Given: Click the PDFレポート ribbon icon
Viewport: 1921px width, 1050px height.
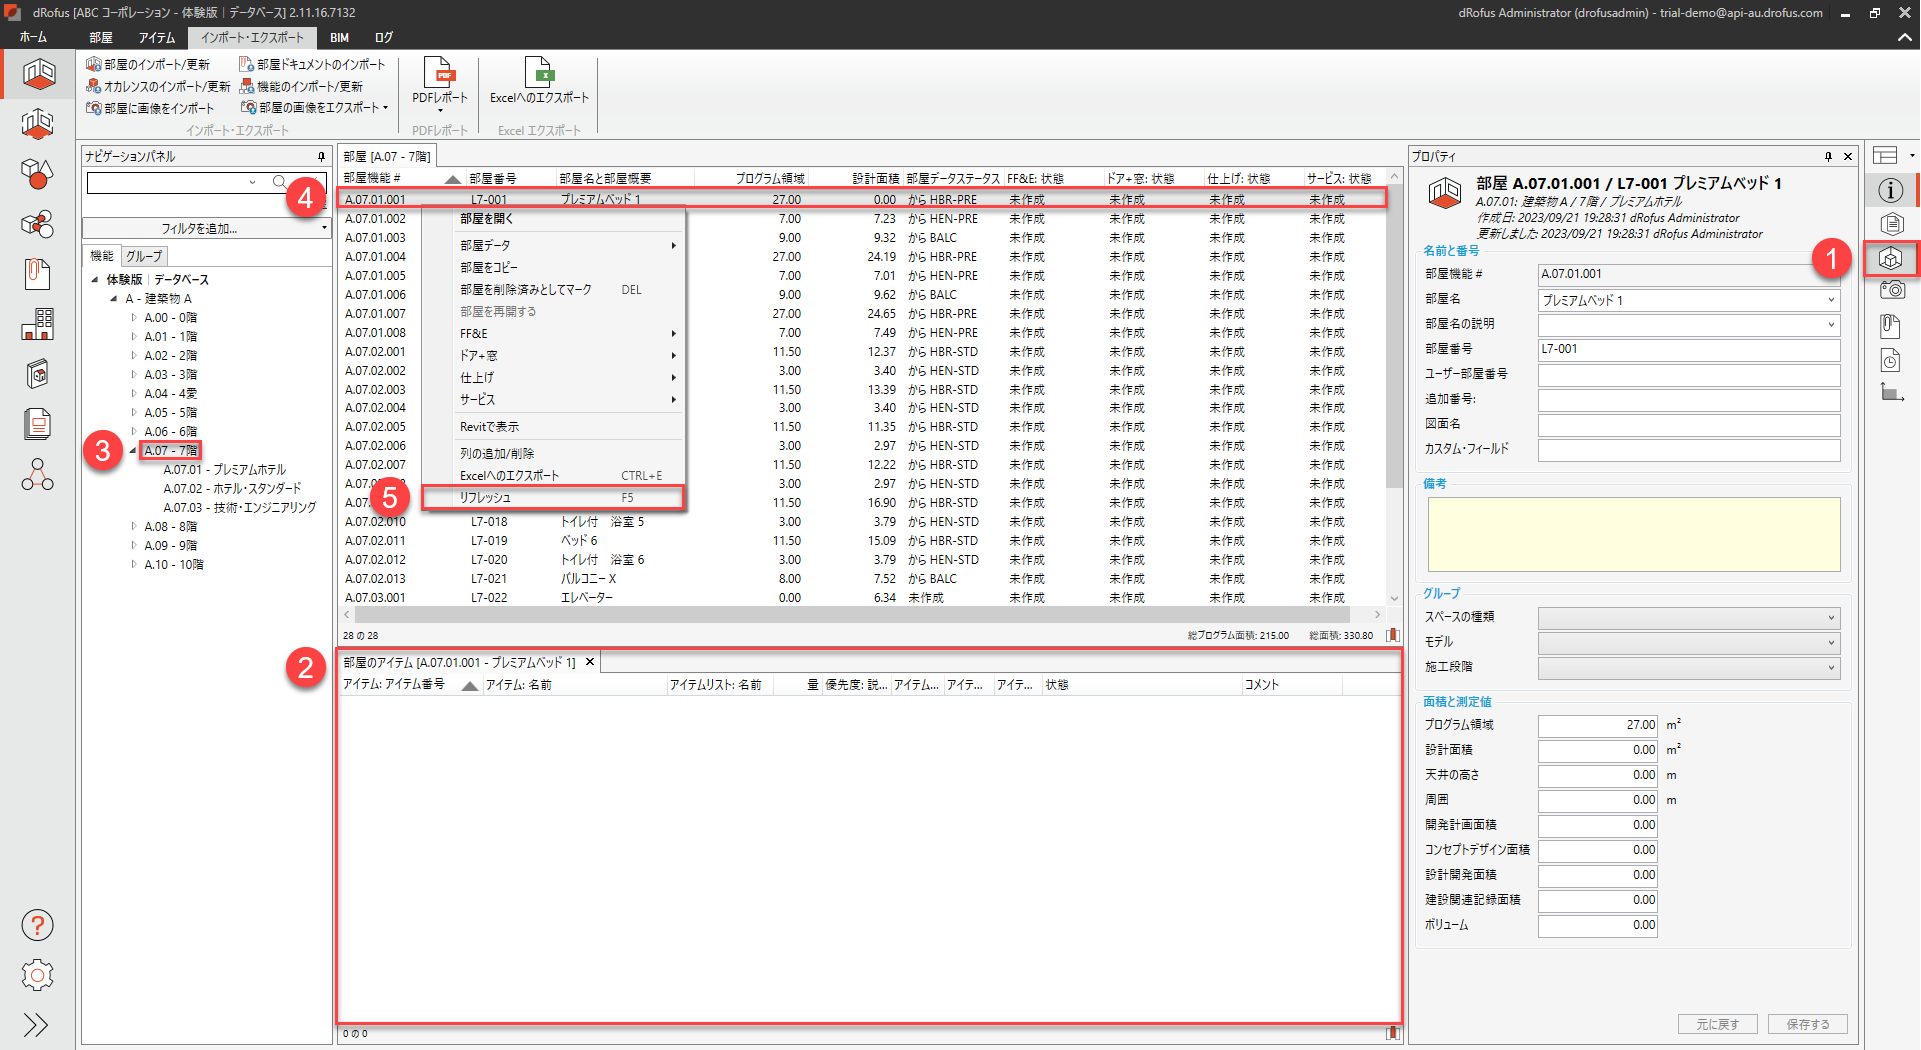Looking at the screenshot, I should (439, 73).
